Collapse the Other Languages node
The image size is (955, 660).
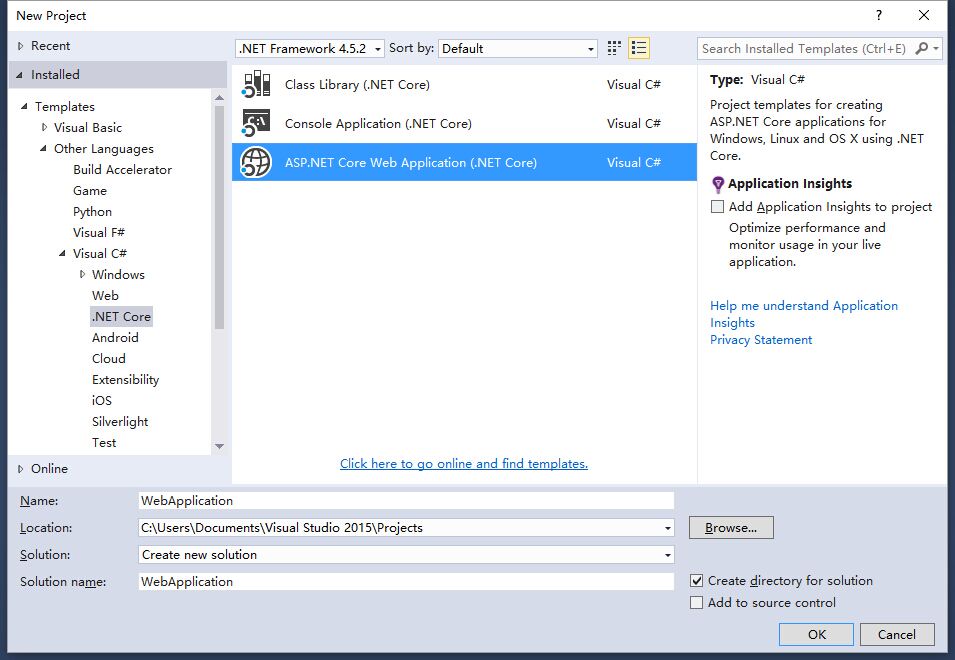point(43,149)
